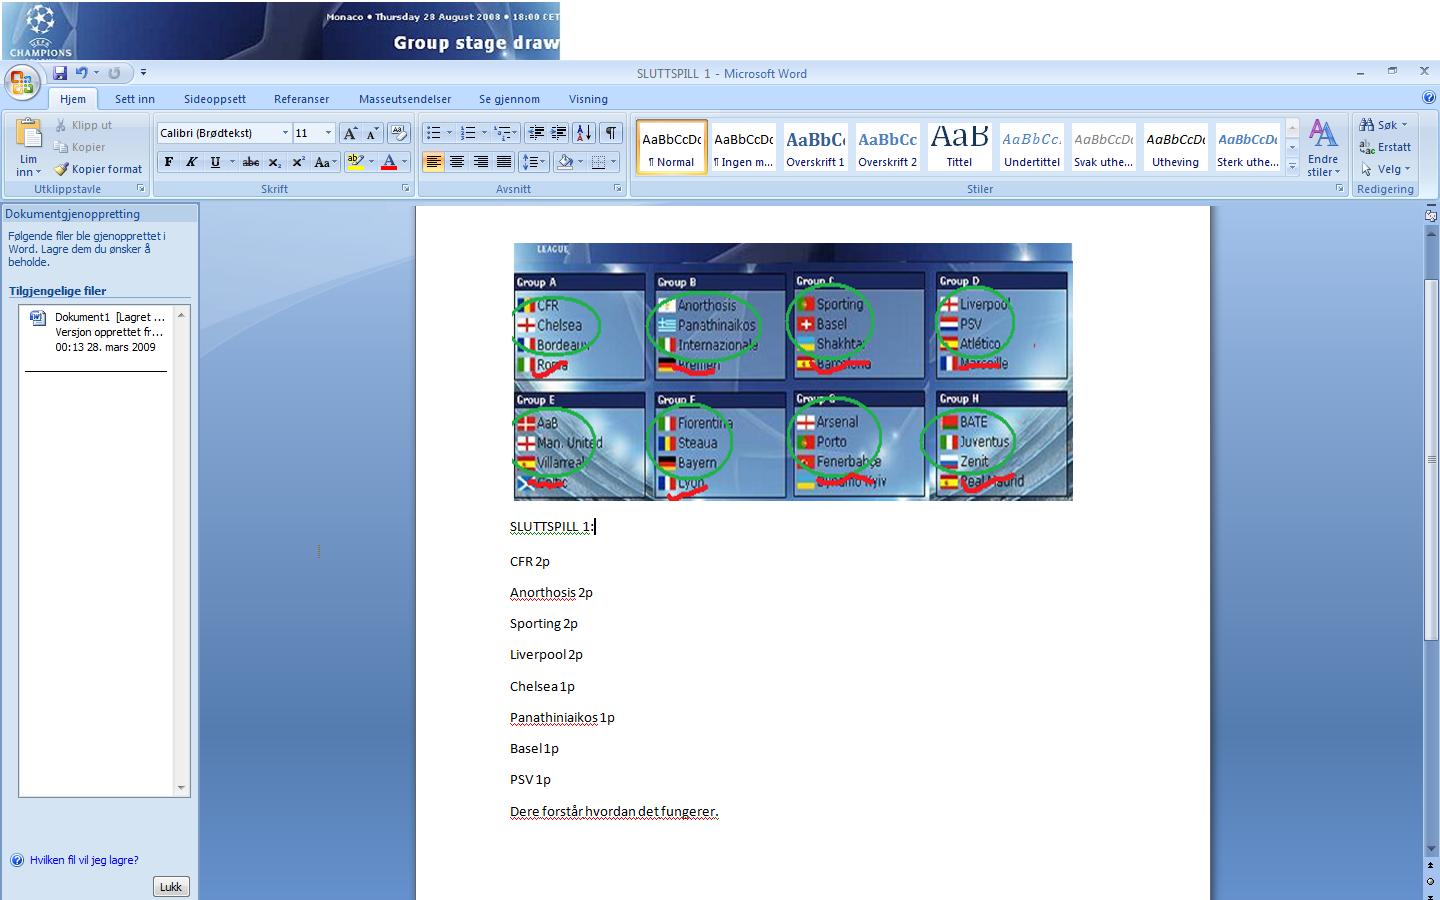The width and height of the screenshot is (1440, 900).
Task: Switch to Visning tab
Action: [x=588, y=99]
